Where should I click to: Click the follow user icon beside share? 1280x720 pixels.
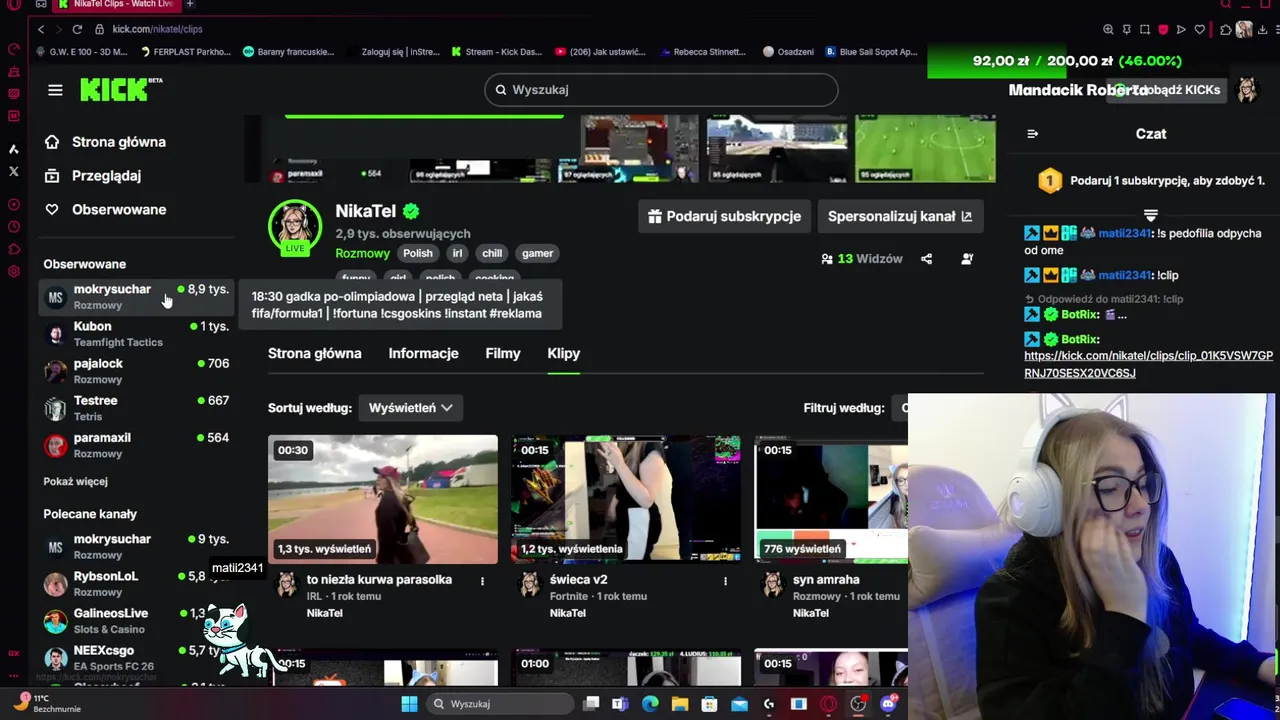coord(967,259)
